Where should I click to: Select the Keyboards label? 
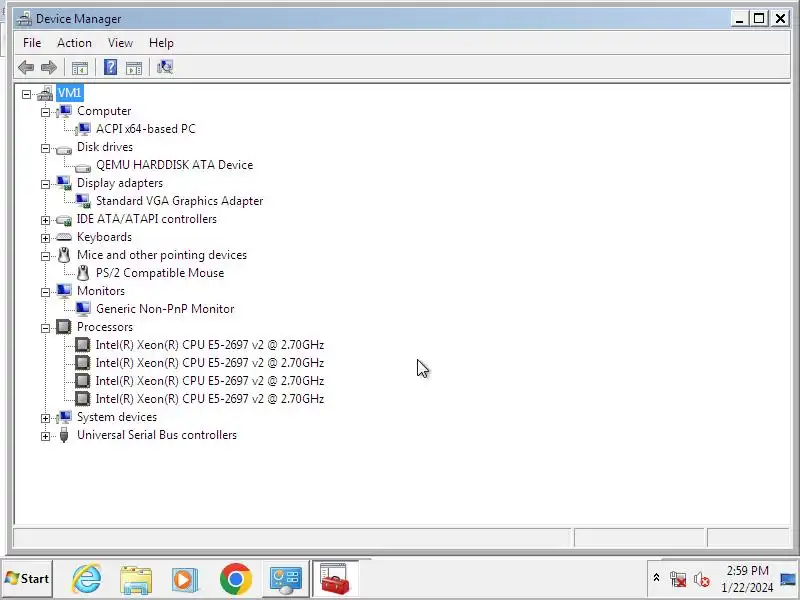104,237
